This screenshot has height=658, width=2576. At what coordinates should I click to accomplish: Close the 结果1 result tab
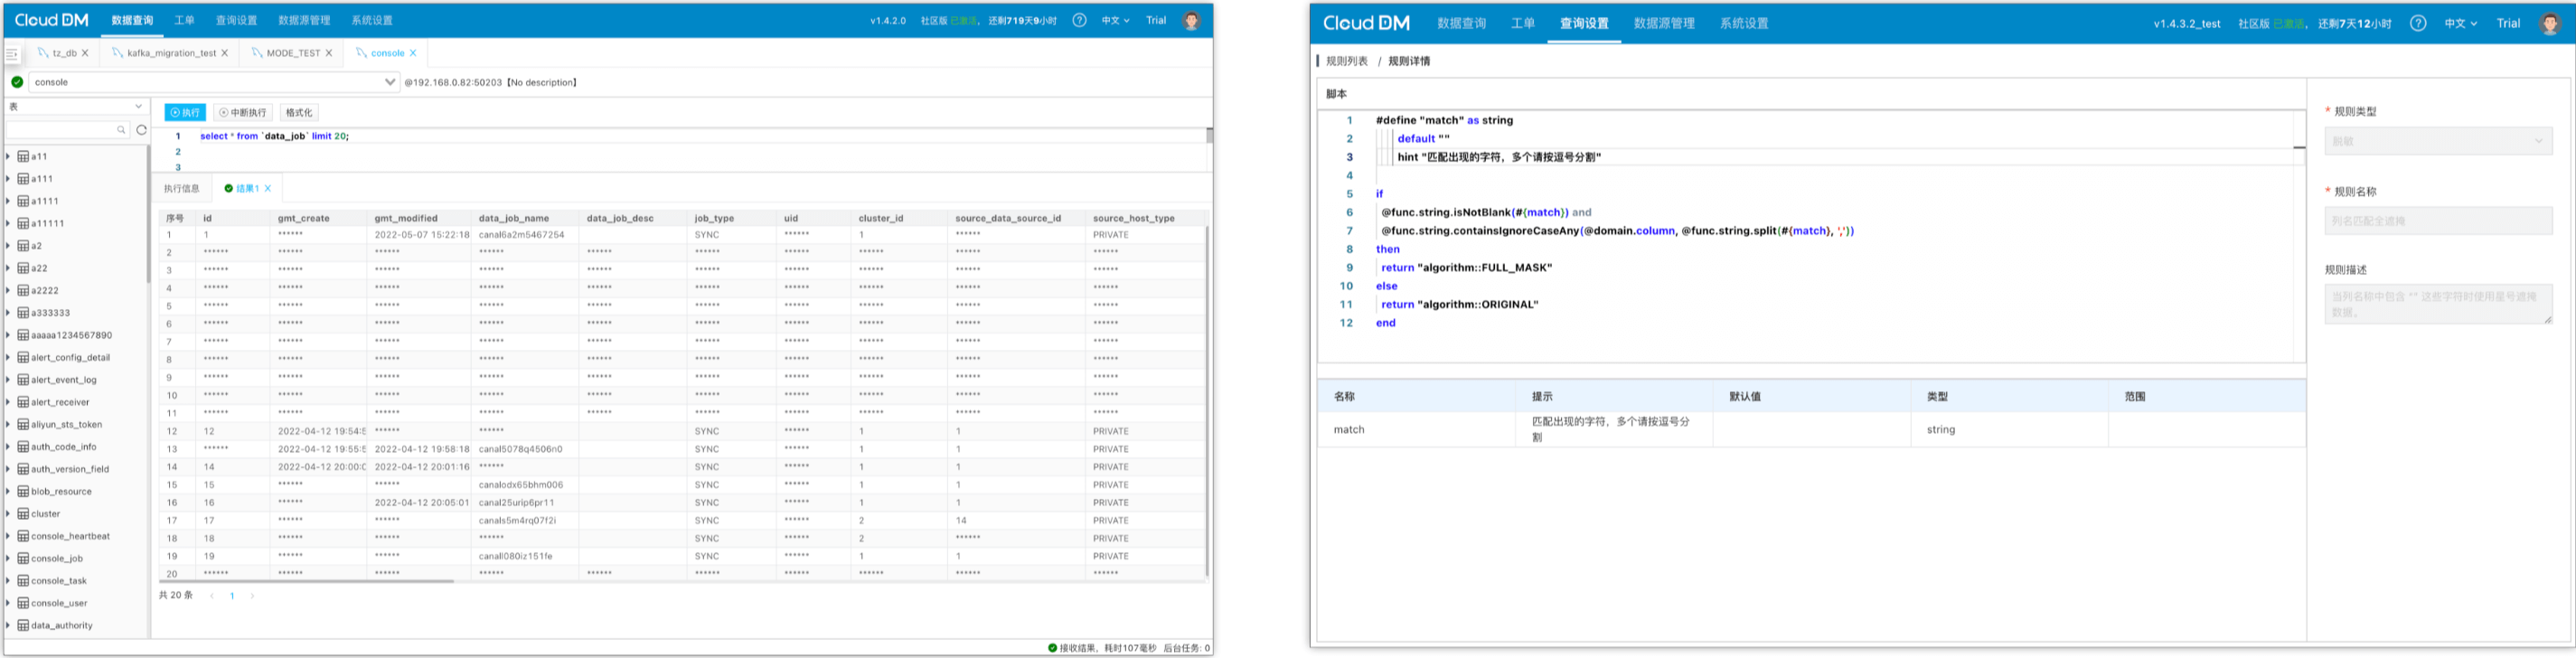(x=268, y=188)
